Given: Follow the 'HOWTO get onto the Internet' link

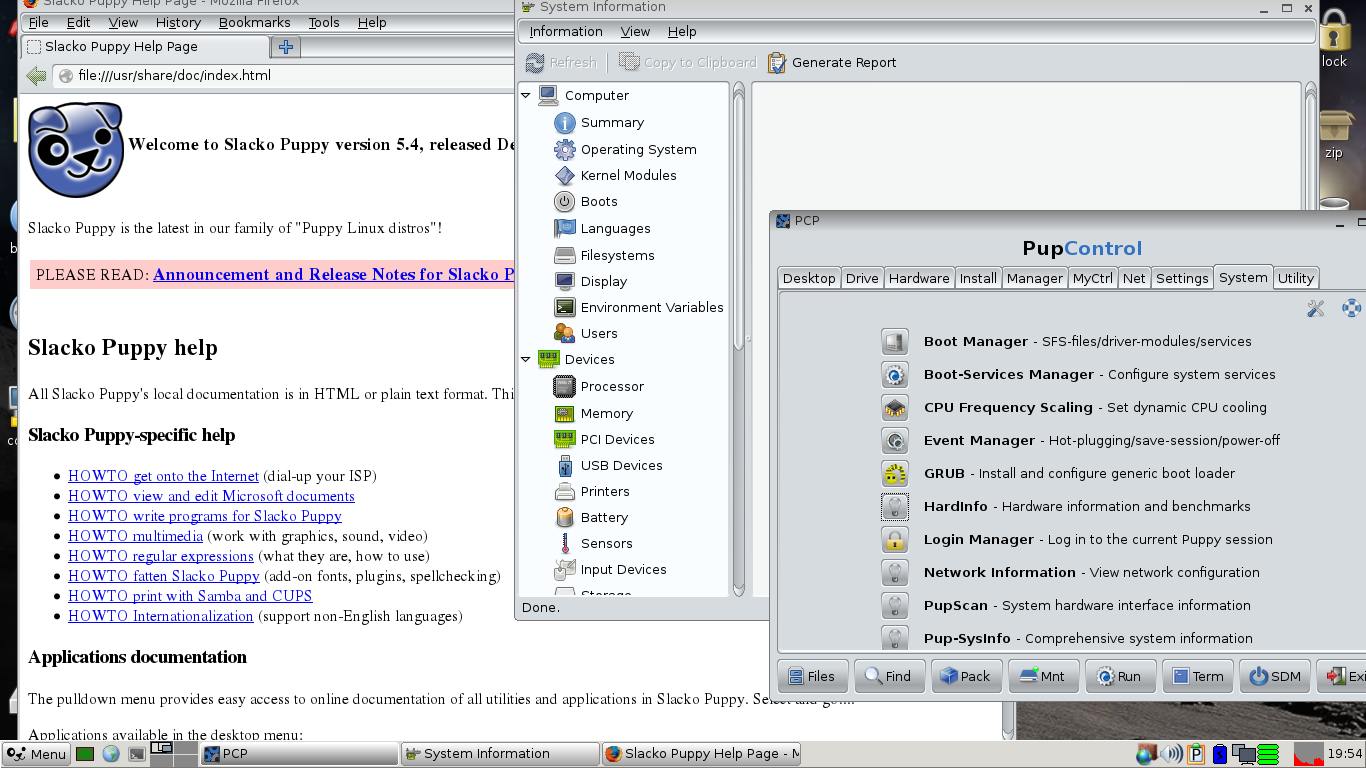Looking at the screenshot, I should tap(163, 476).
